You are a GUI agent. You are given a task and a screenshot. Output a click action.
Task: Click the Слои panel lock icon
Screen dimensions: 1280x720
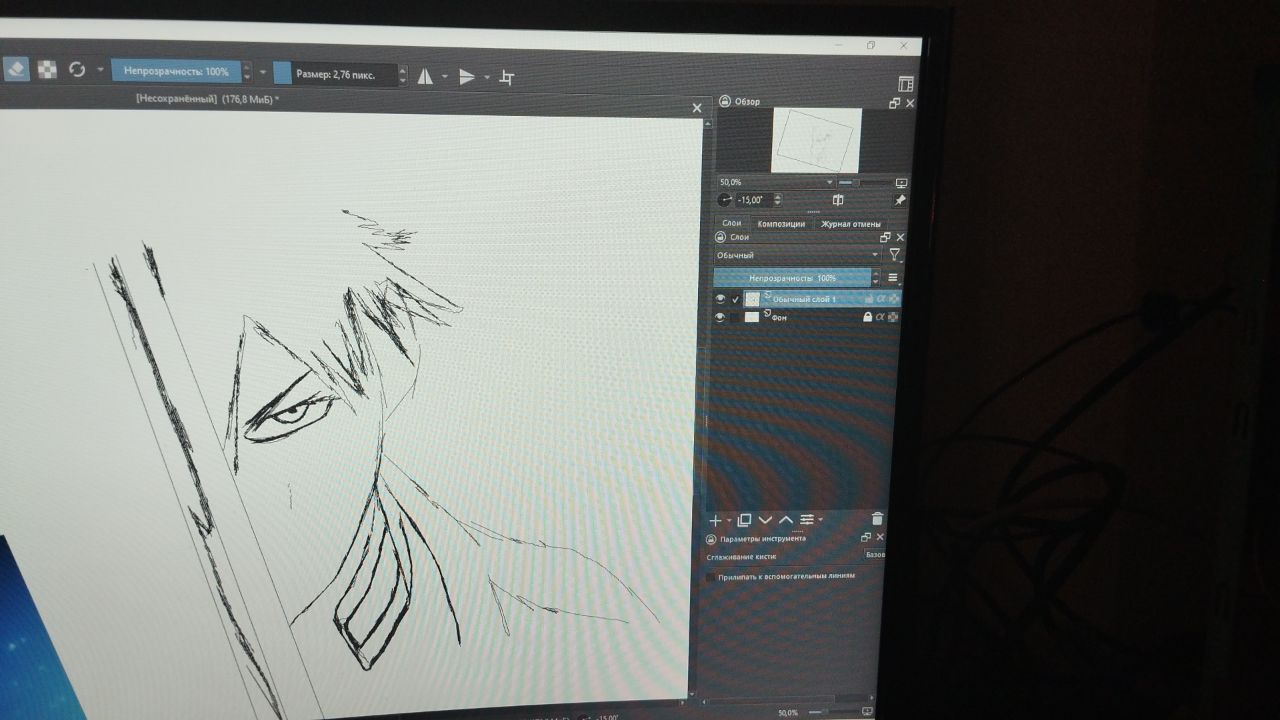(721, 237)
